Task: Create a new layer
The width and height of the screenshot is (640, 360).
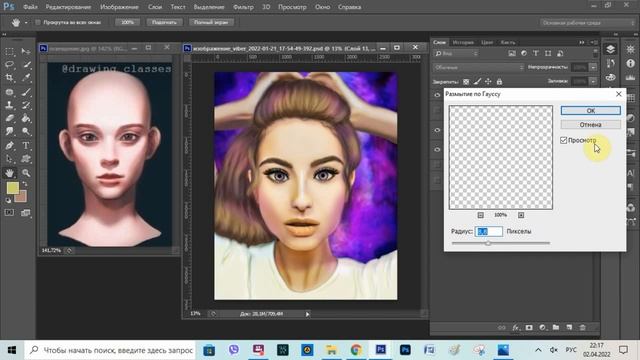Action: pos(569,327)
